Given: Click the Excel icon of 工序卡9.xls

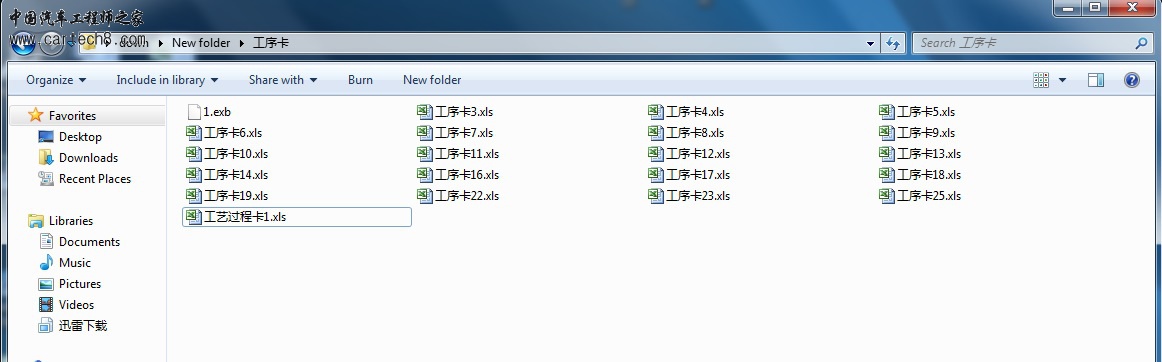Looking at the screenshot, I should pyautogui.click(x=887, y=133).
